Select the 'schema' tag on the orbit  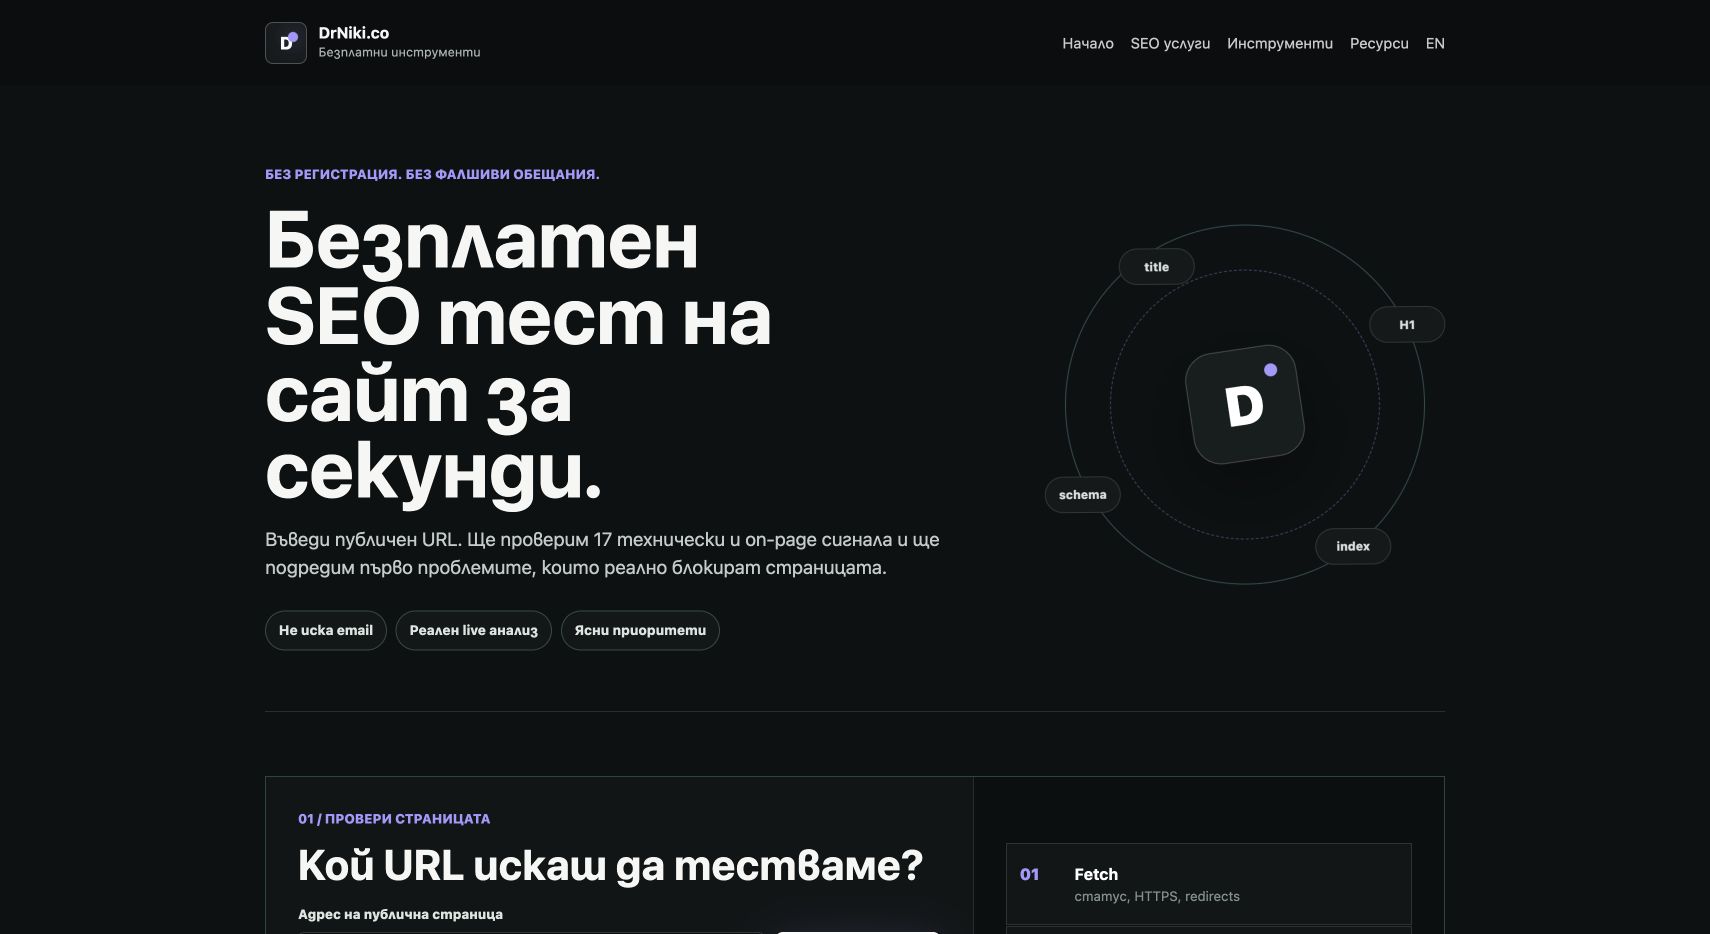(1083, 495)
